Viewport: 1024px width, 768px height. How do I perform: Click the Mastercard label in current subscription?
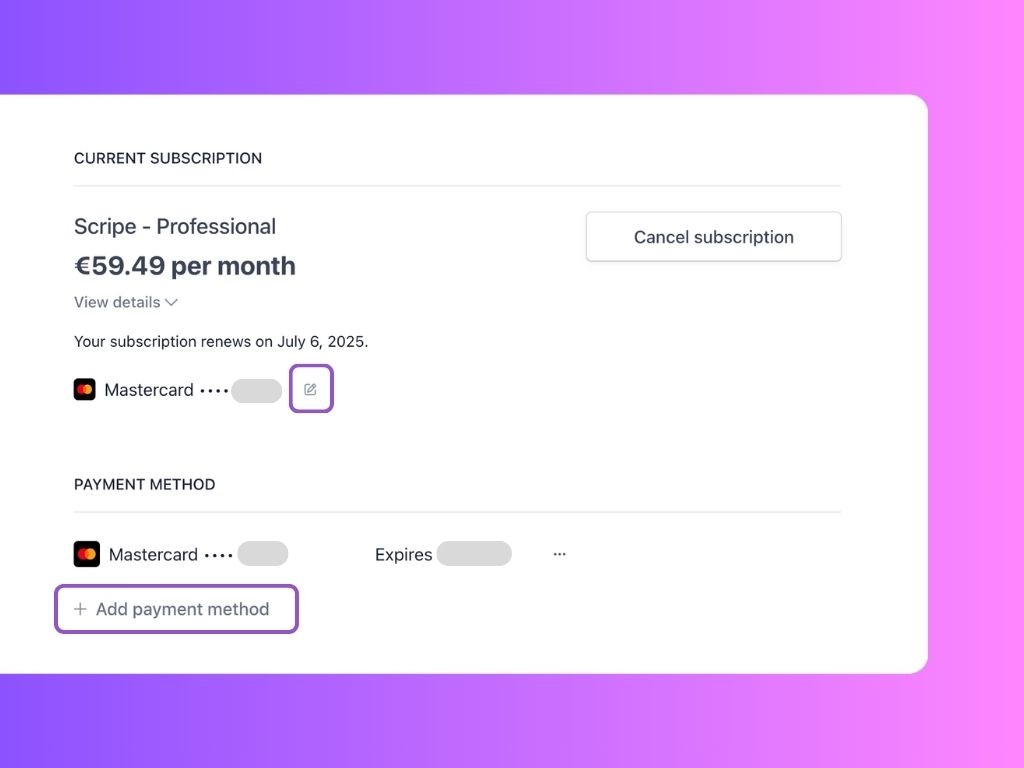pyautogui.click(x=149, y=390)
